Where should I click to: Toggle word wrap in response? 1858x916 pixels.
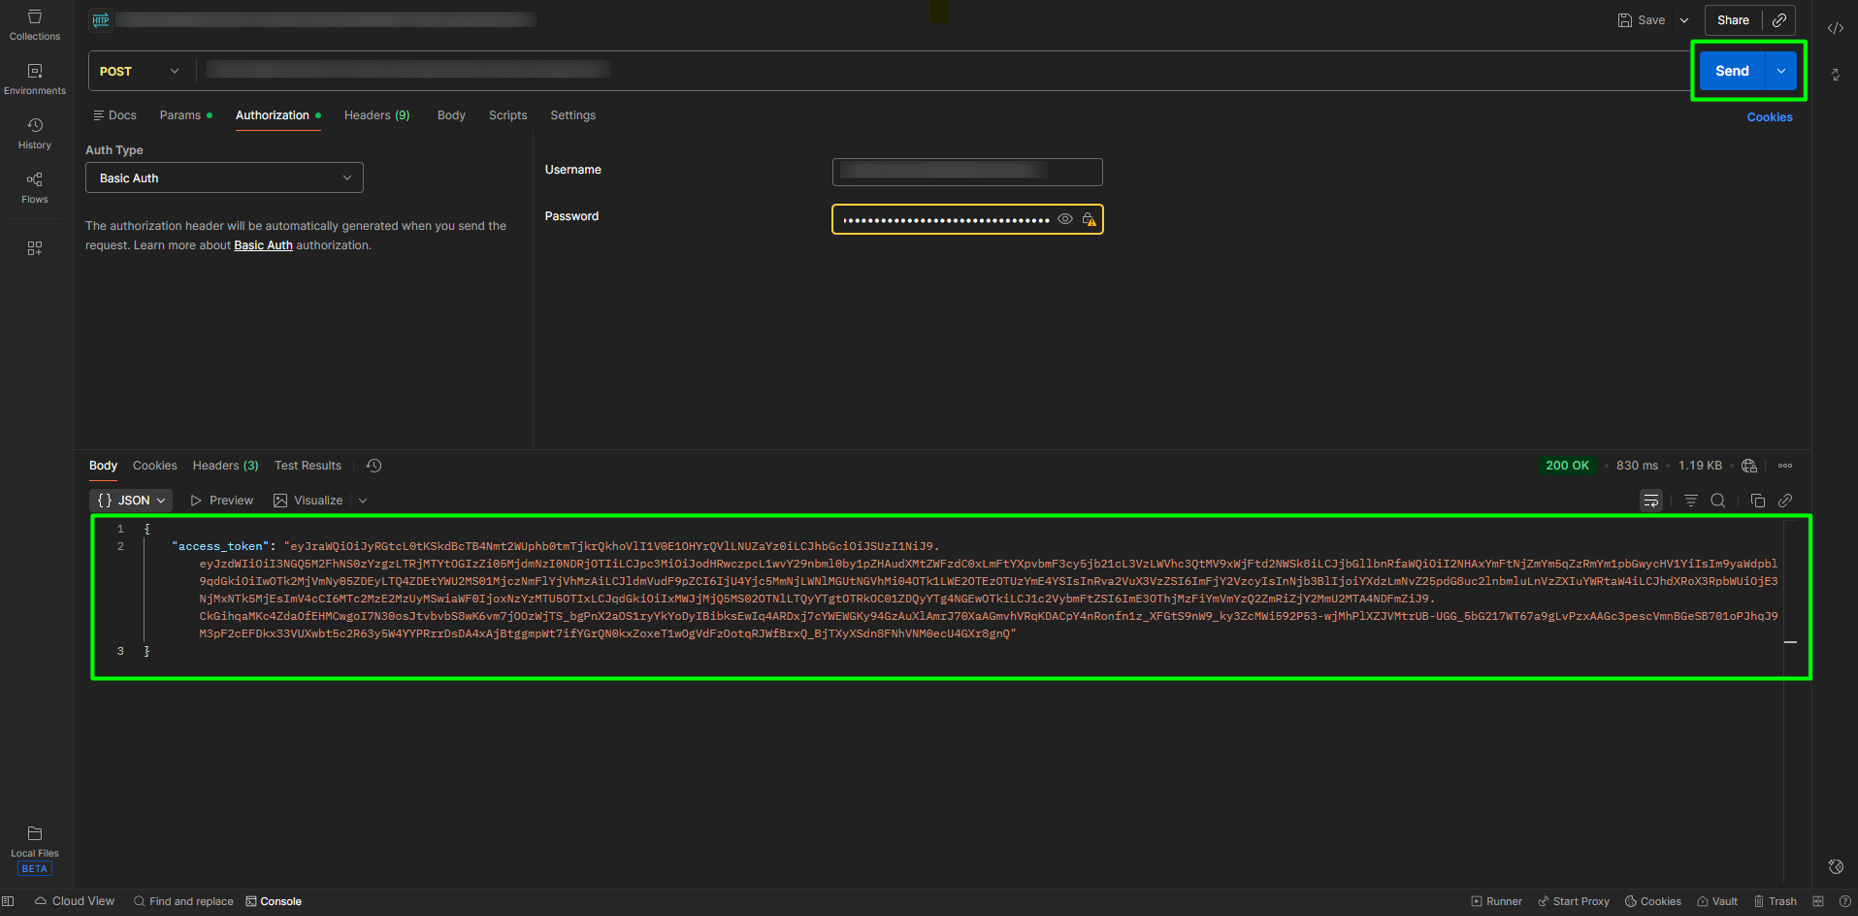1651,501
